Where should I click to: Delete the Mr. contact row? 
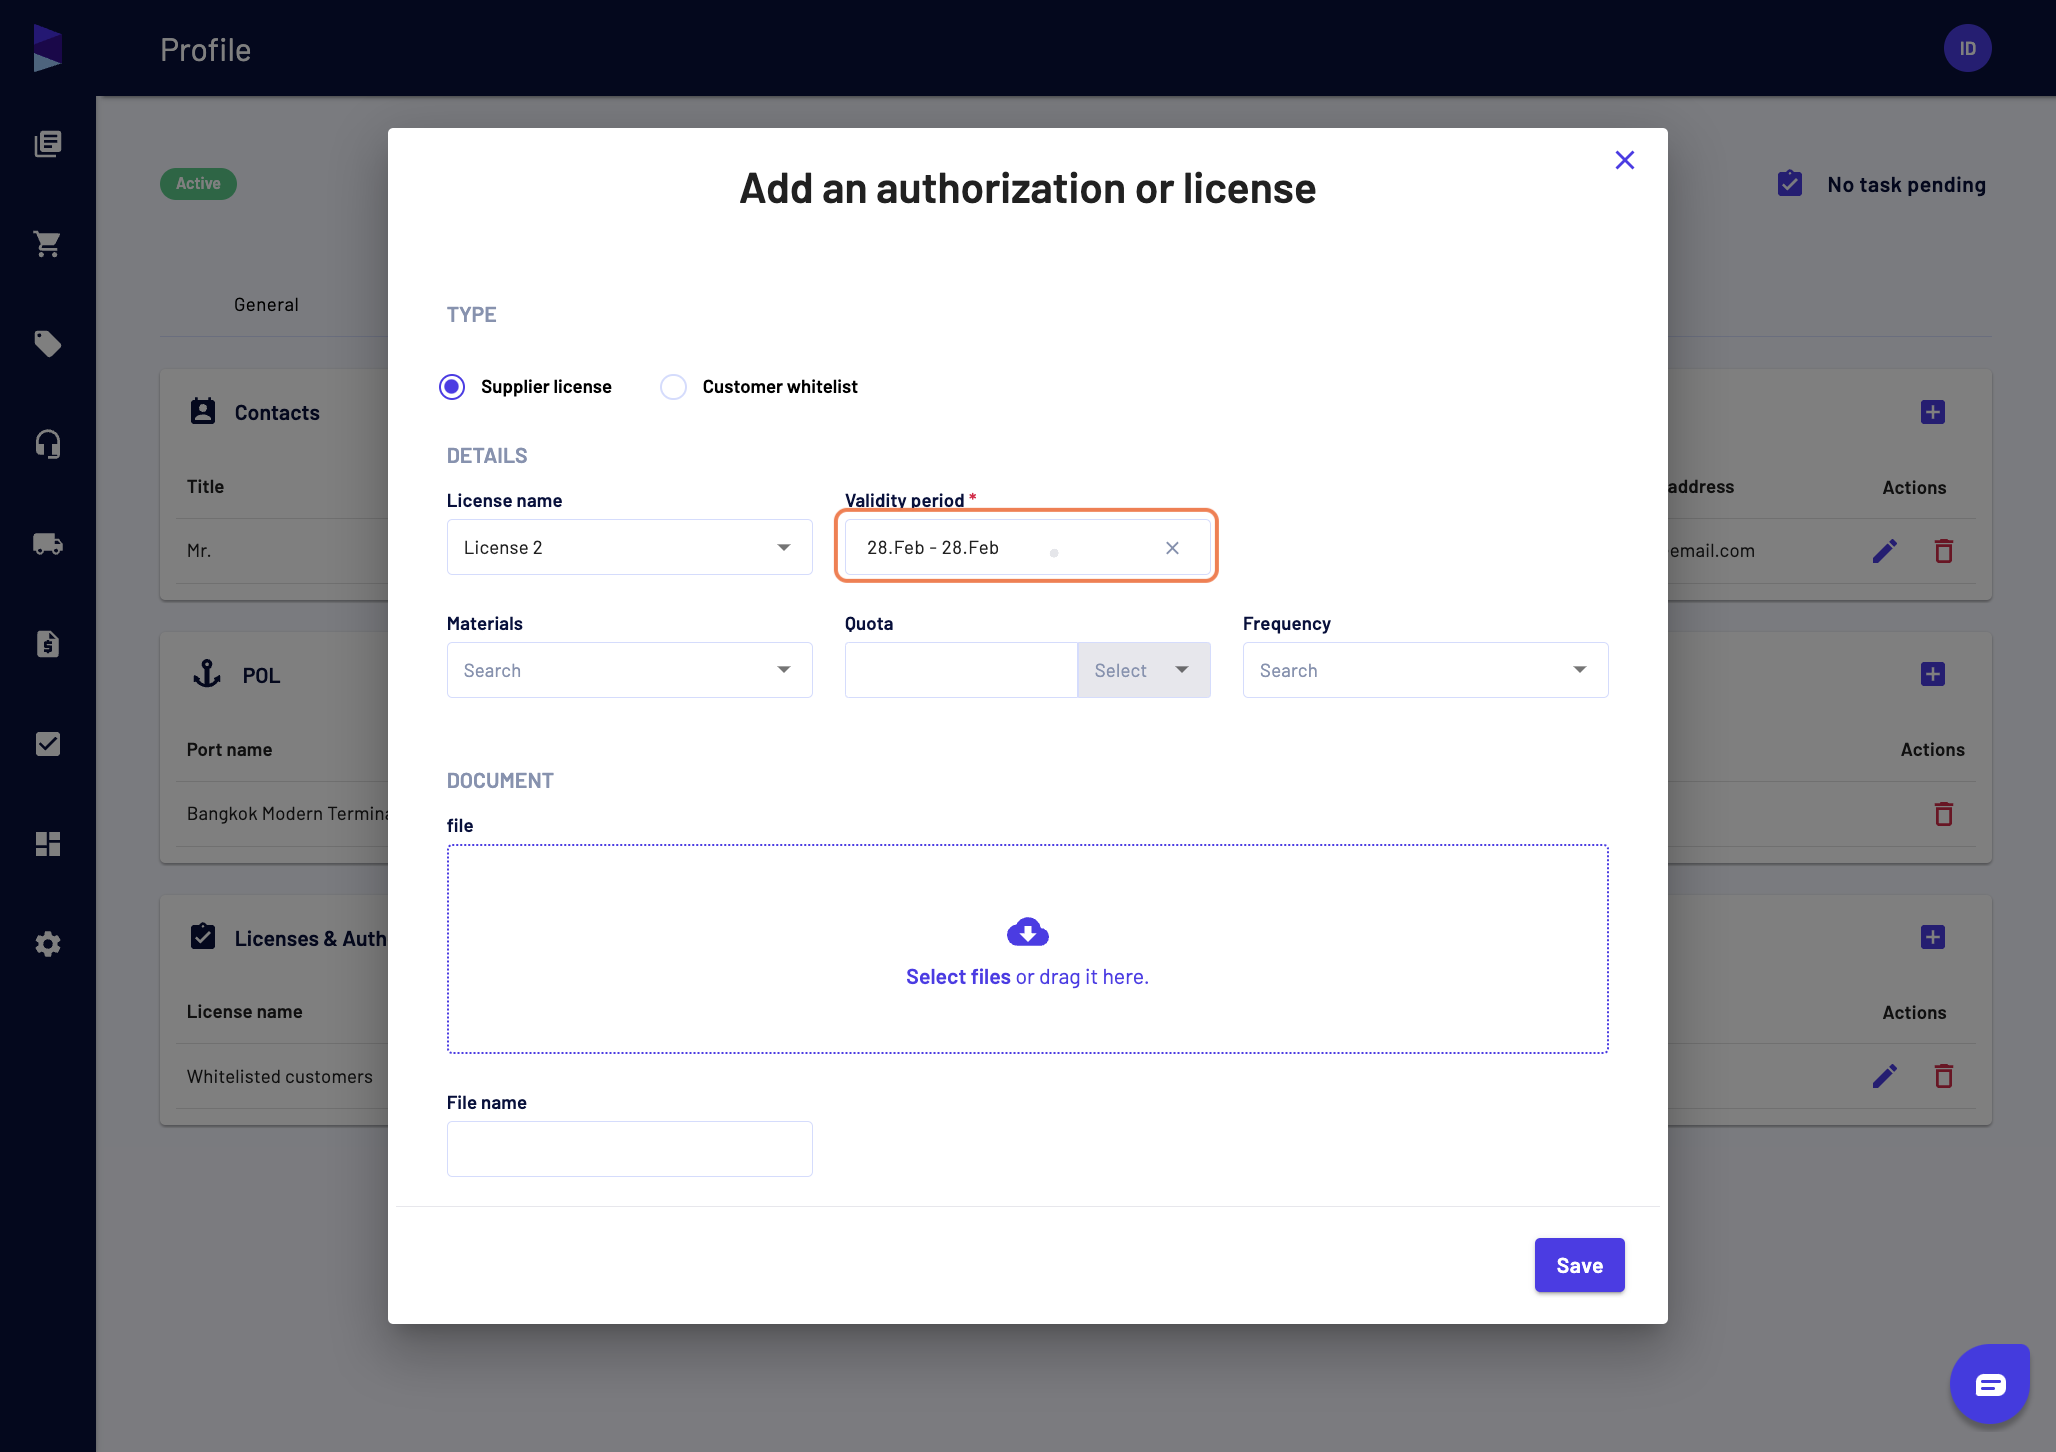[x=1944, y=551]
